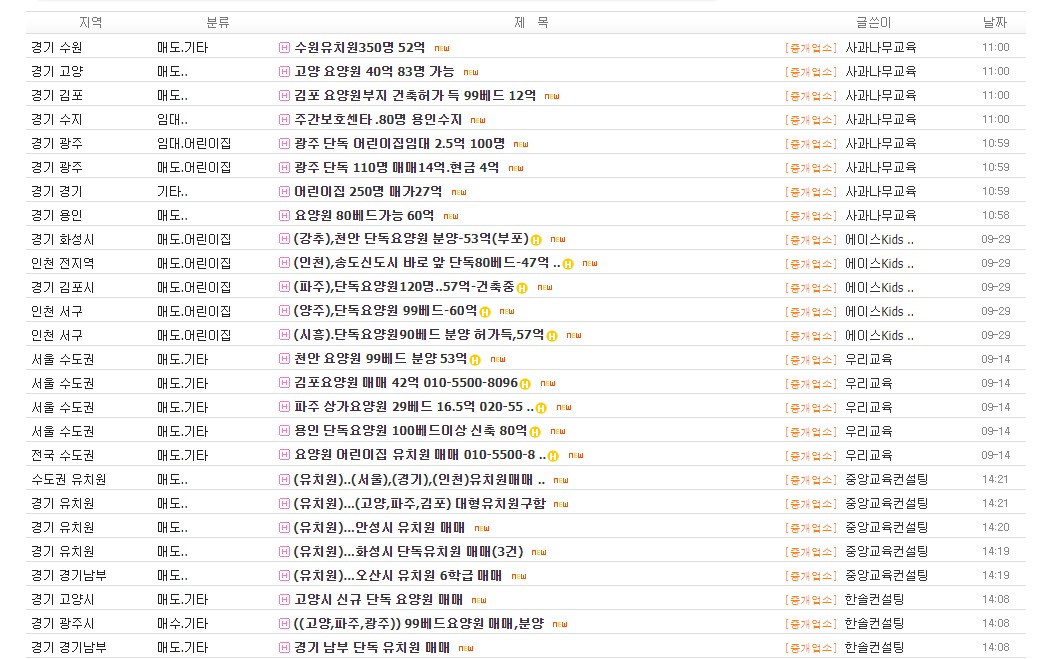
Task: Click the H icon before 수원유치원350명 52억
Action: coord(284,47)
